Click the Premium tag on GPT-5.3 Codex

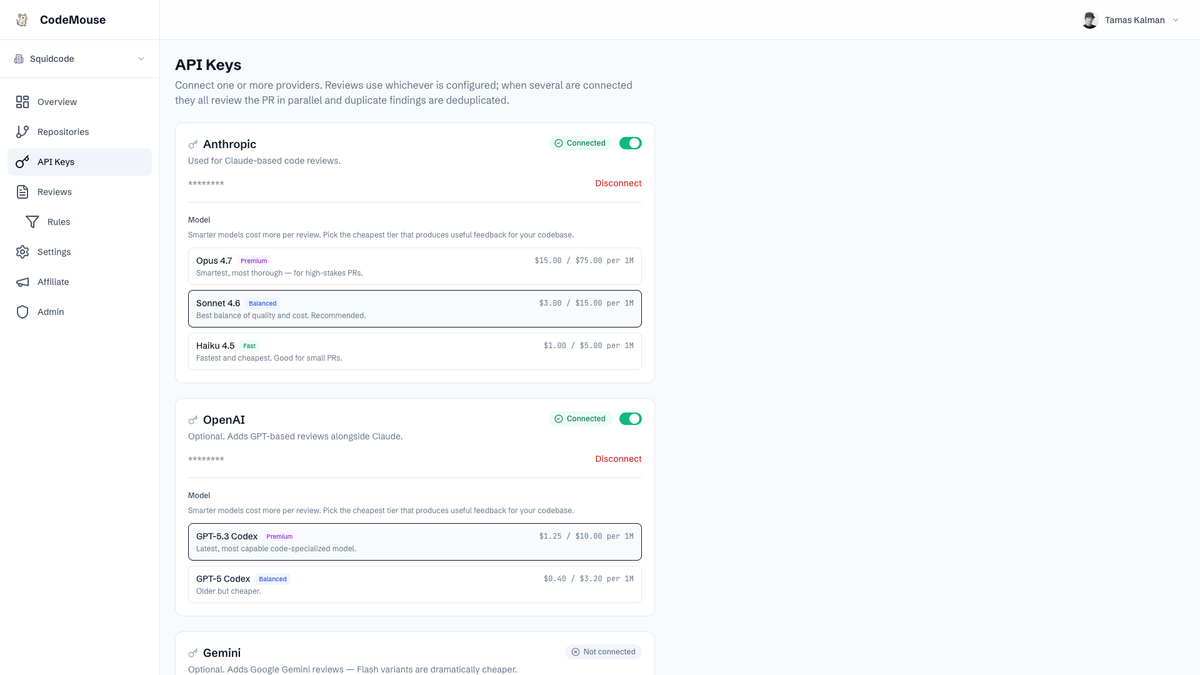(x=280, y=537)
